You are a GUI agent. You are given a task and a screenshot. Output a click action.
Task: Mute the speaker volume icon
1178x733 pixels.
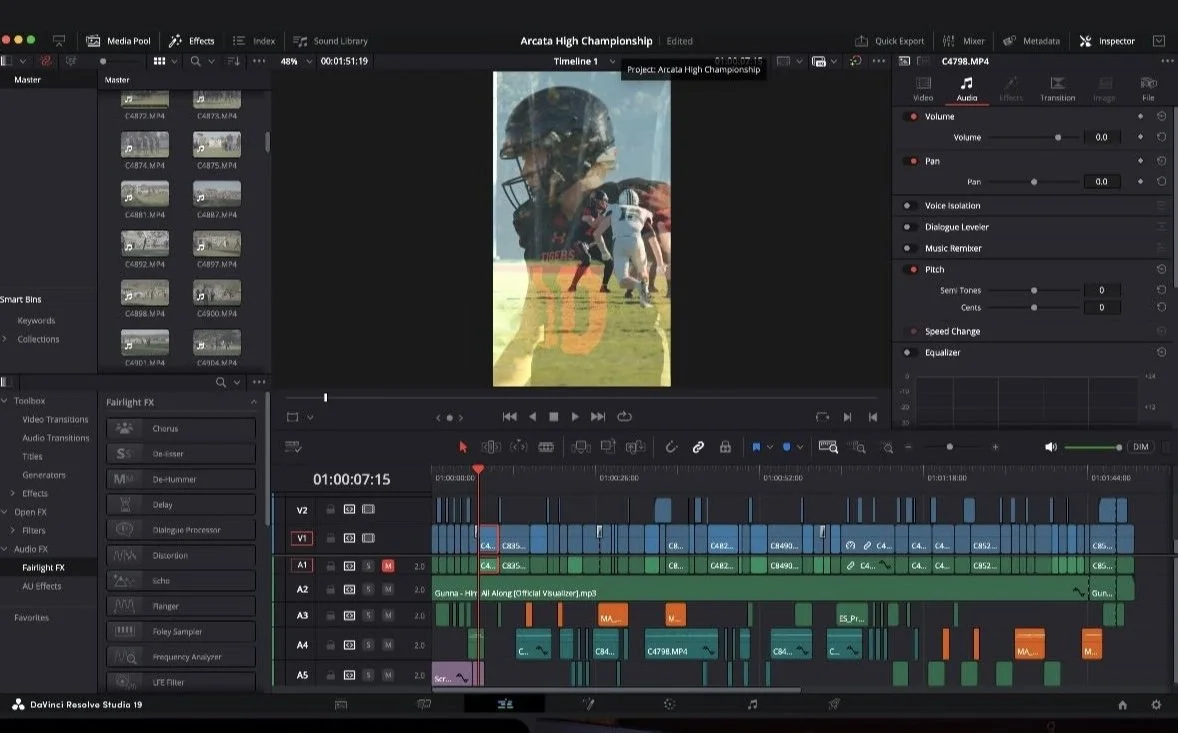click(x=1050, y=447)
